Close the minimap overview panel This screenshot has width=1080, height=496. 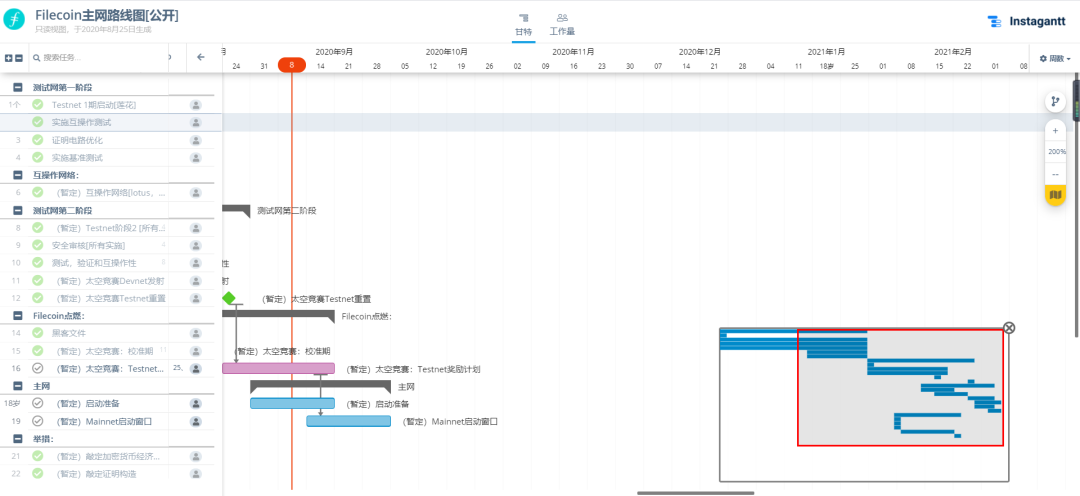[x=1009, y=328]
